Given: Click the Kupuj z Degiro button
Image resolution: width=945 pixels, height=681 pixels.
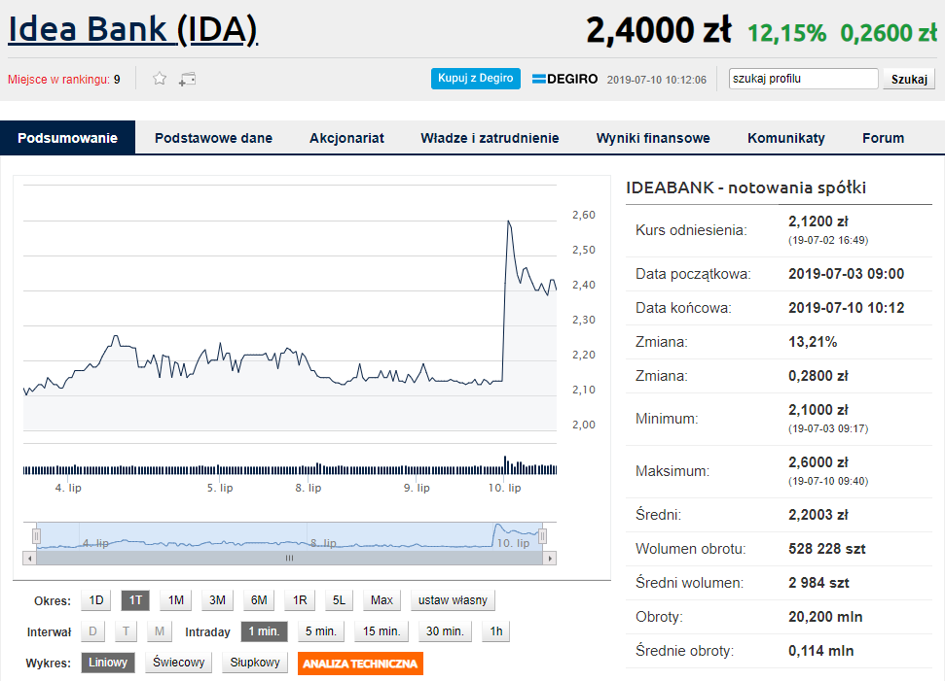Looking at the screenshot, I should click(x=476, y=78).
